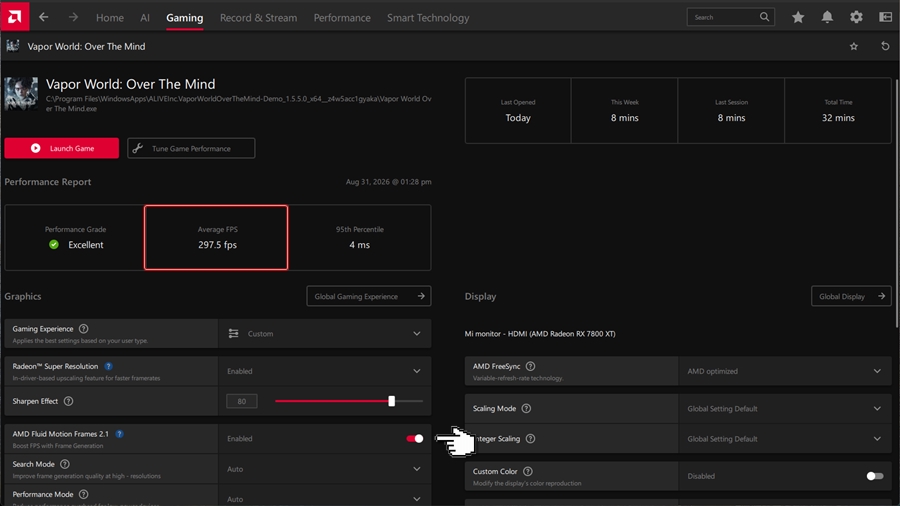Click the search magnifier icon

[x=765, y=17]
